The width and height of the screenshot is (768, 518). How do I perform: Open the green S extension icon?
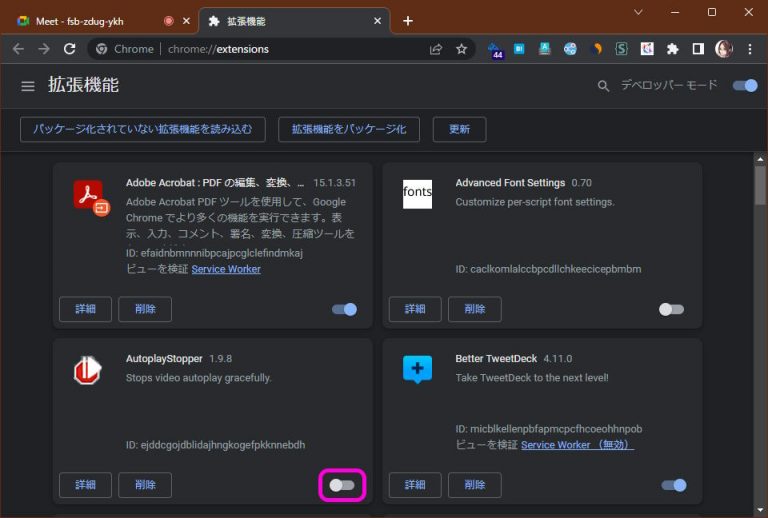622,48
